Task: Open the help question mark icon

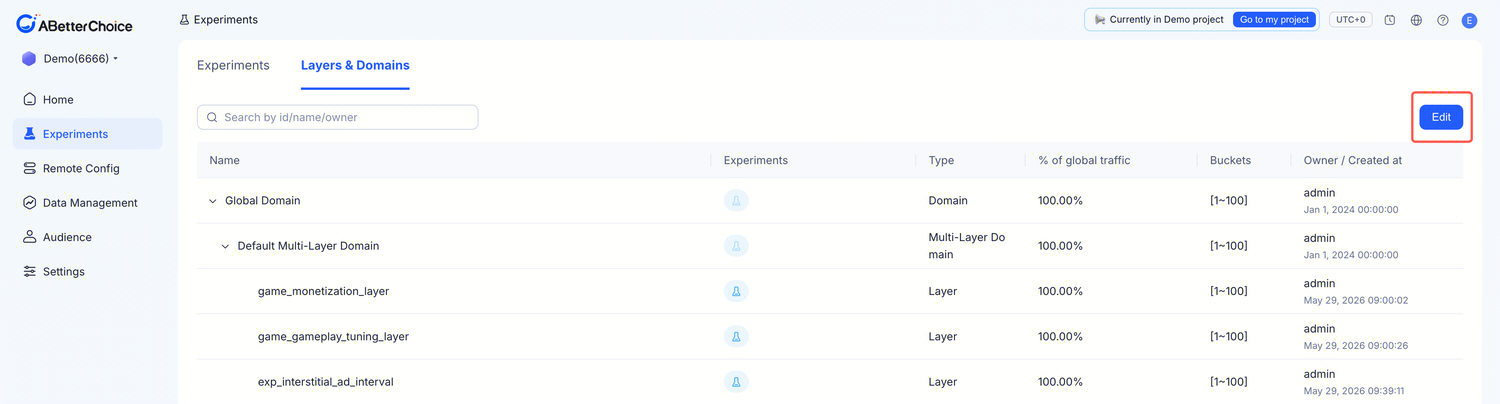Action: pos(1443,20)
